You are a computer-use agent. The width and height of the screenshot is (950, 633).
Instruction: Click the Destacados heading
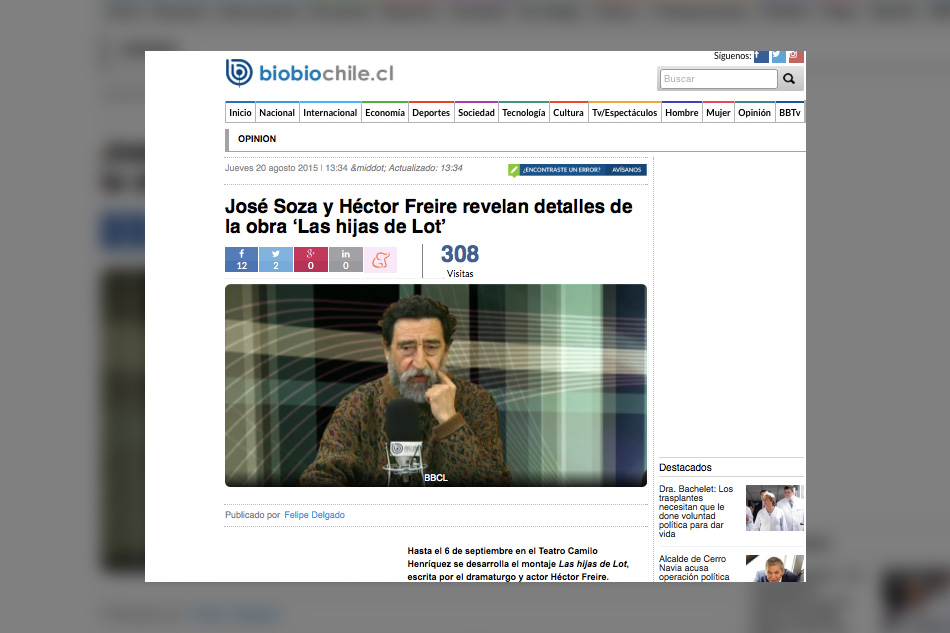[x=685, y=468]
